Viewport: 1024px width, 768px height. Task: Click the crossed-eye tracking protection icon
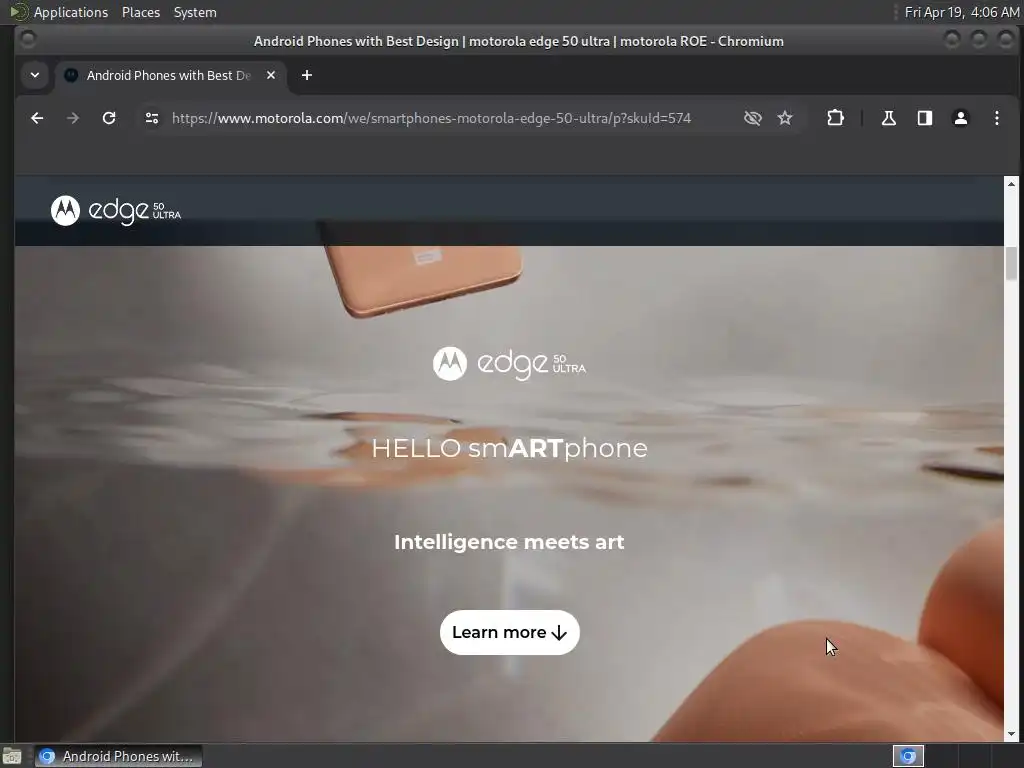(x=752, y=118)
